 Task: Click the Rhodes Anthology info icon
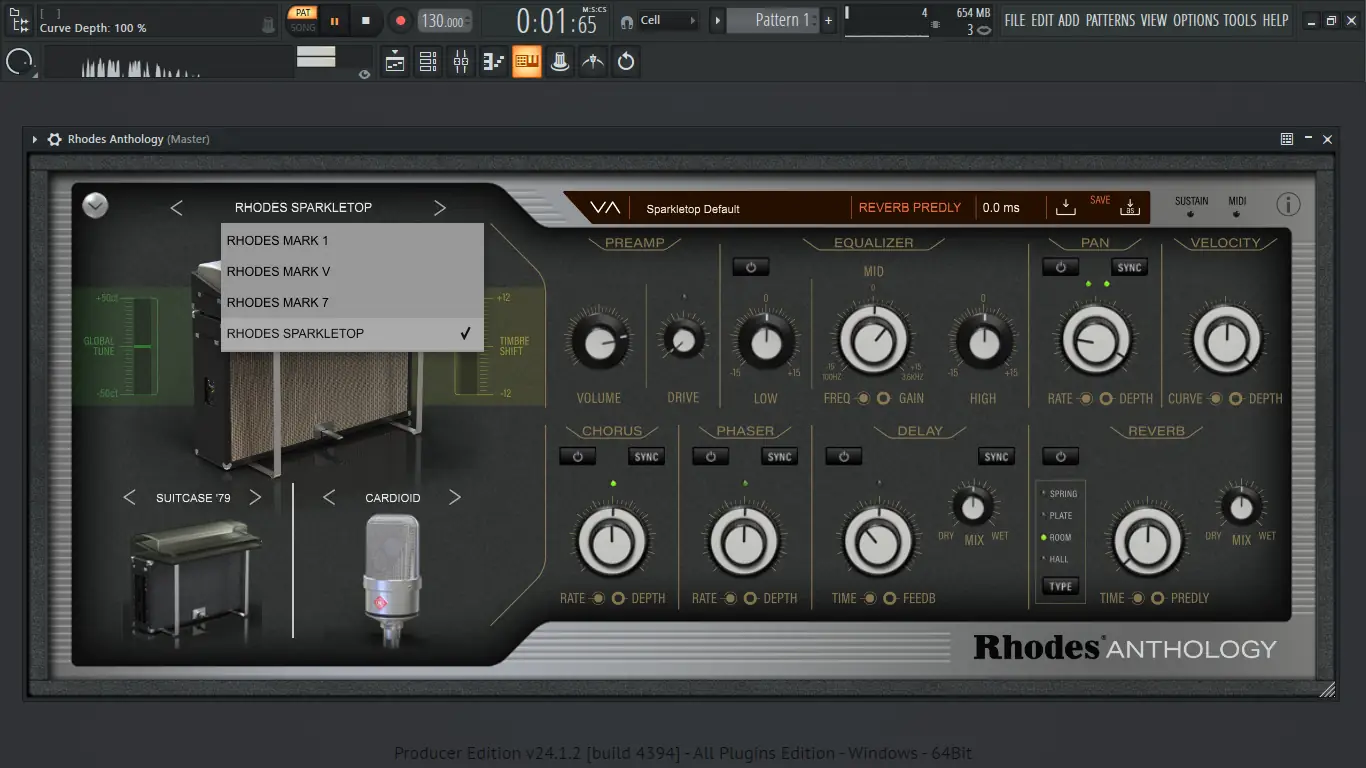pos(1288,205)
